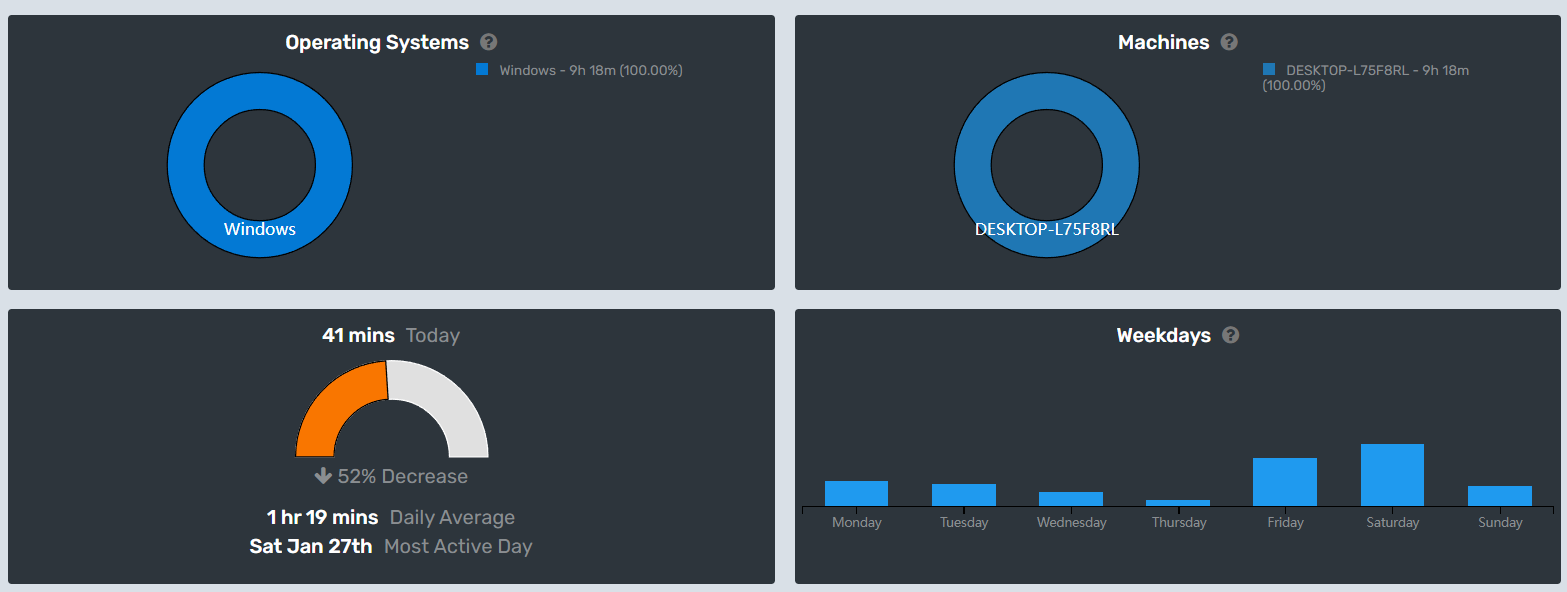This screenshot has width=1567, height=592.
Task: Click the 'Monday' axis label
Action: coord(857,522)
